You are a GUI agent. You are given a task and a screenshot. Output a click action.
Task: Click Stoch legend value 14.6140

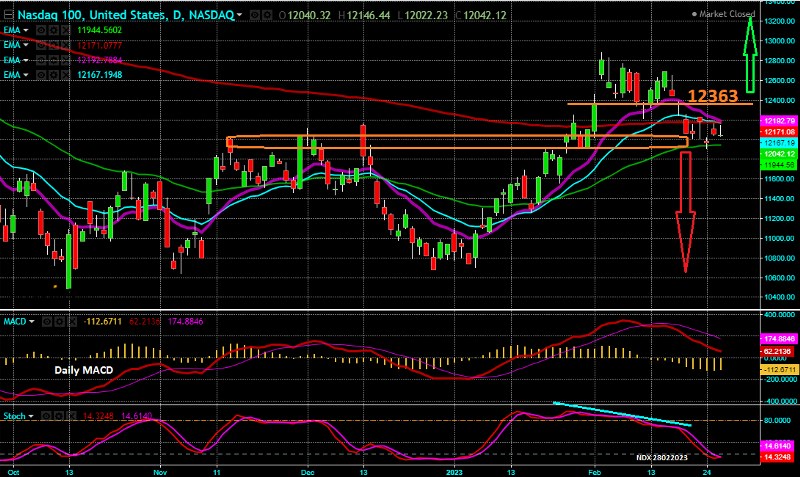136,416
